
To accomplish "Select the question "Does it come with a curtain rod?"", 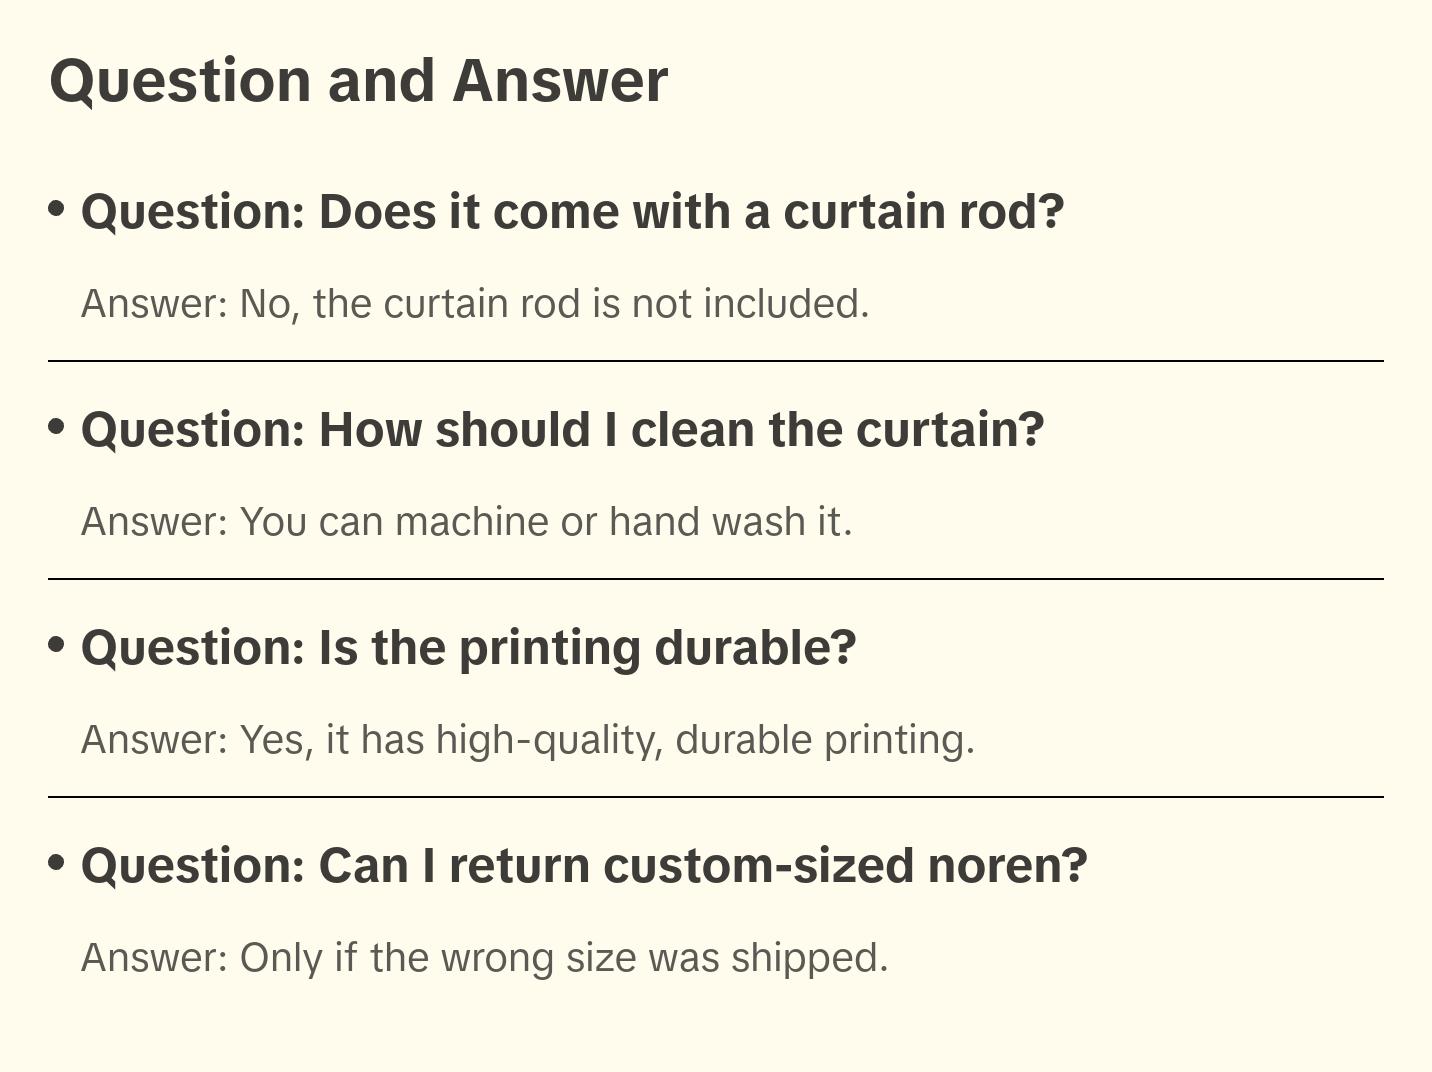I will [572, 212].
